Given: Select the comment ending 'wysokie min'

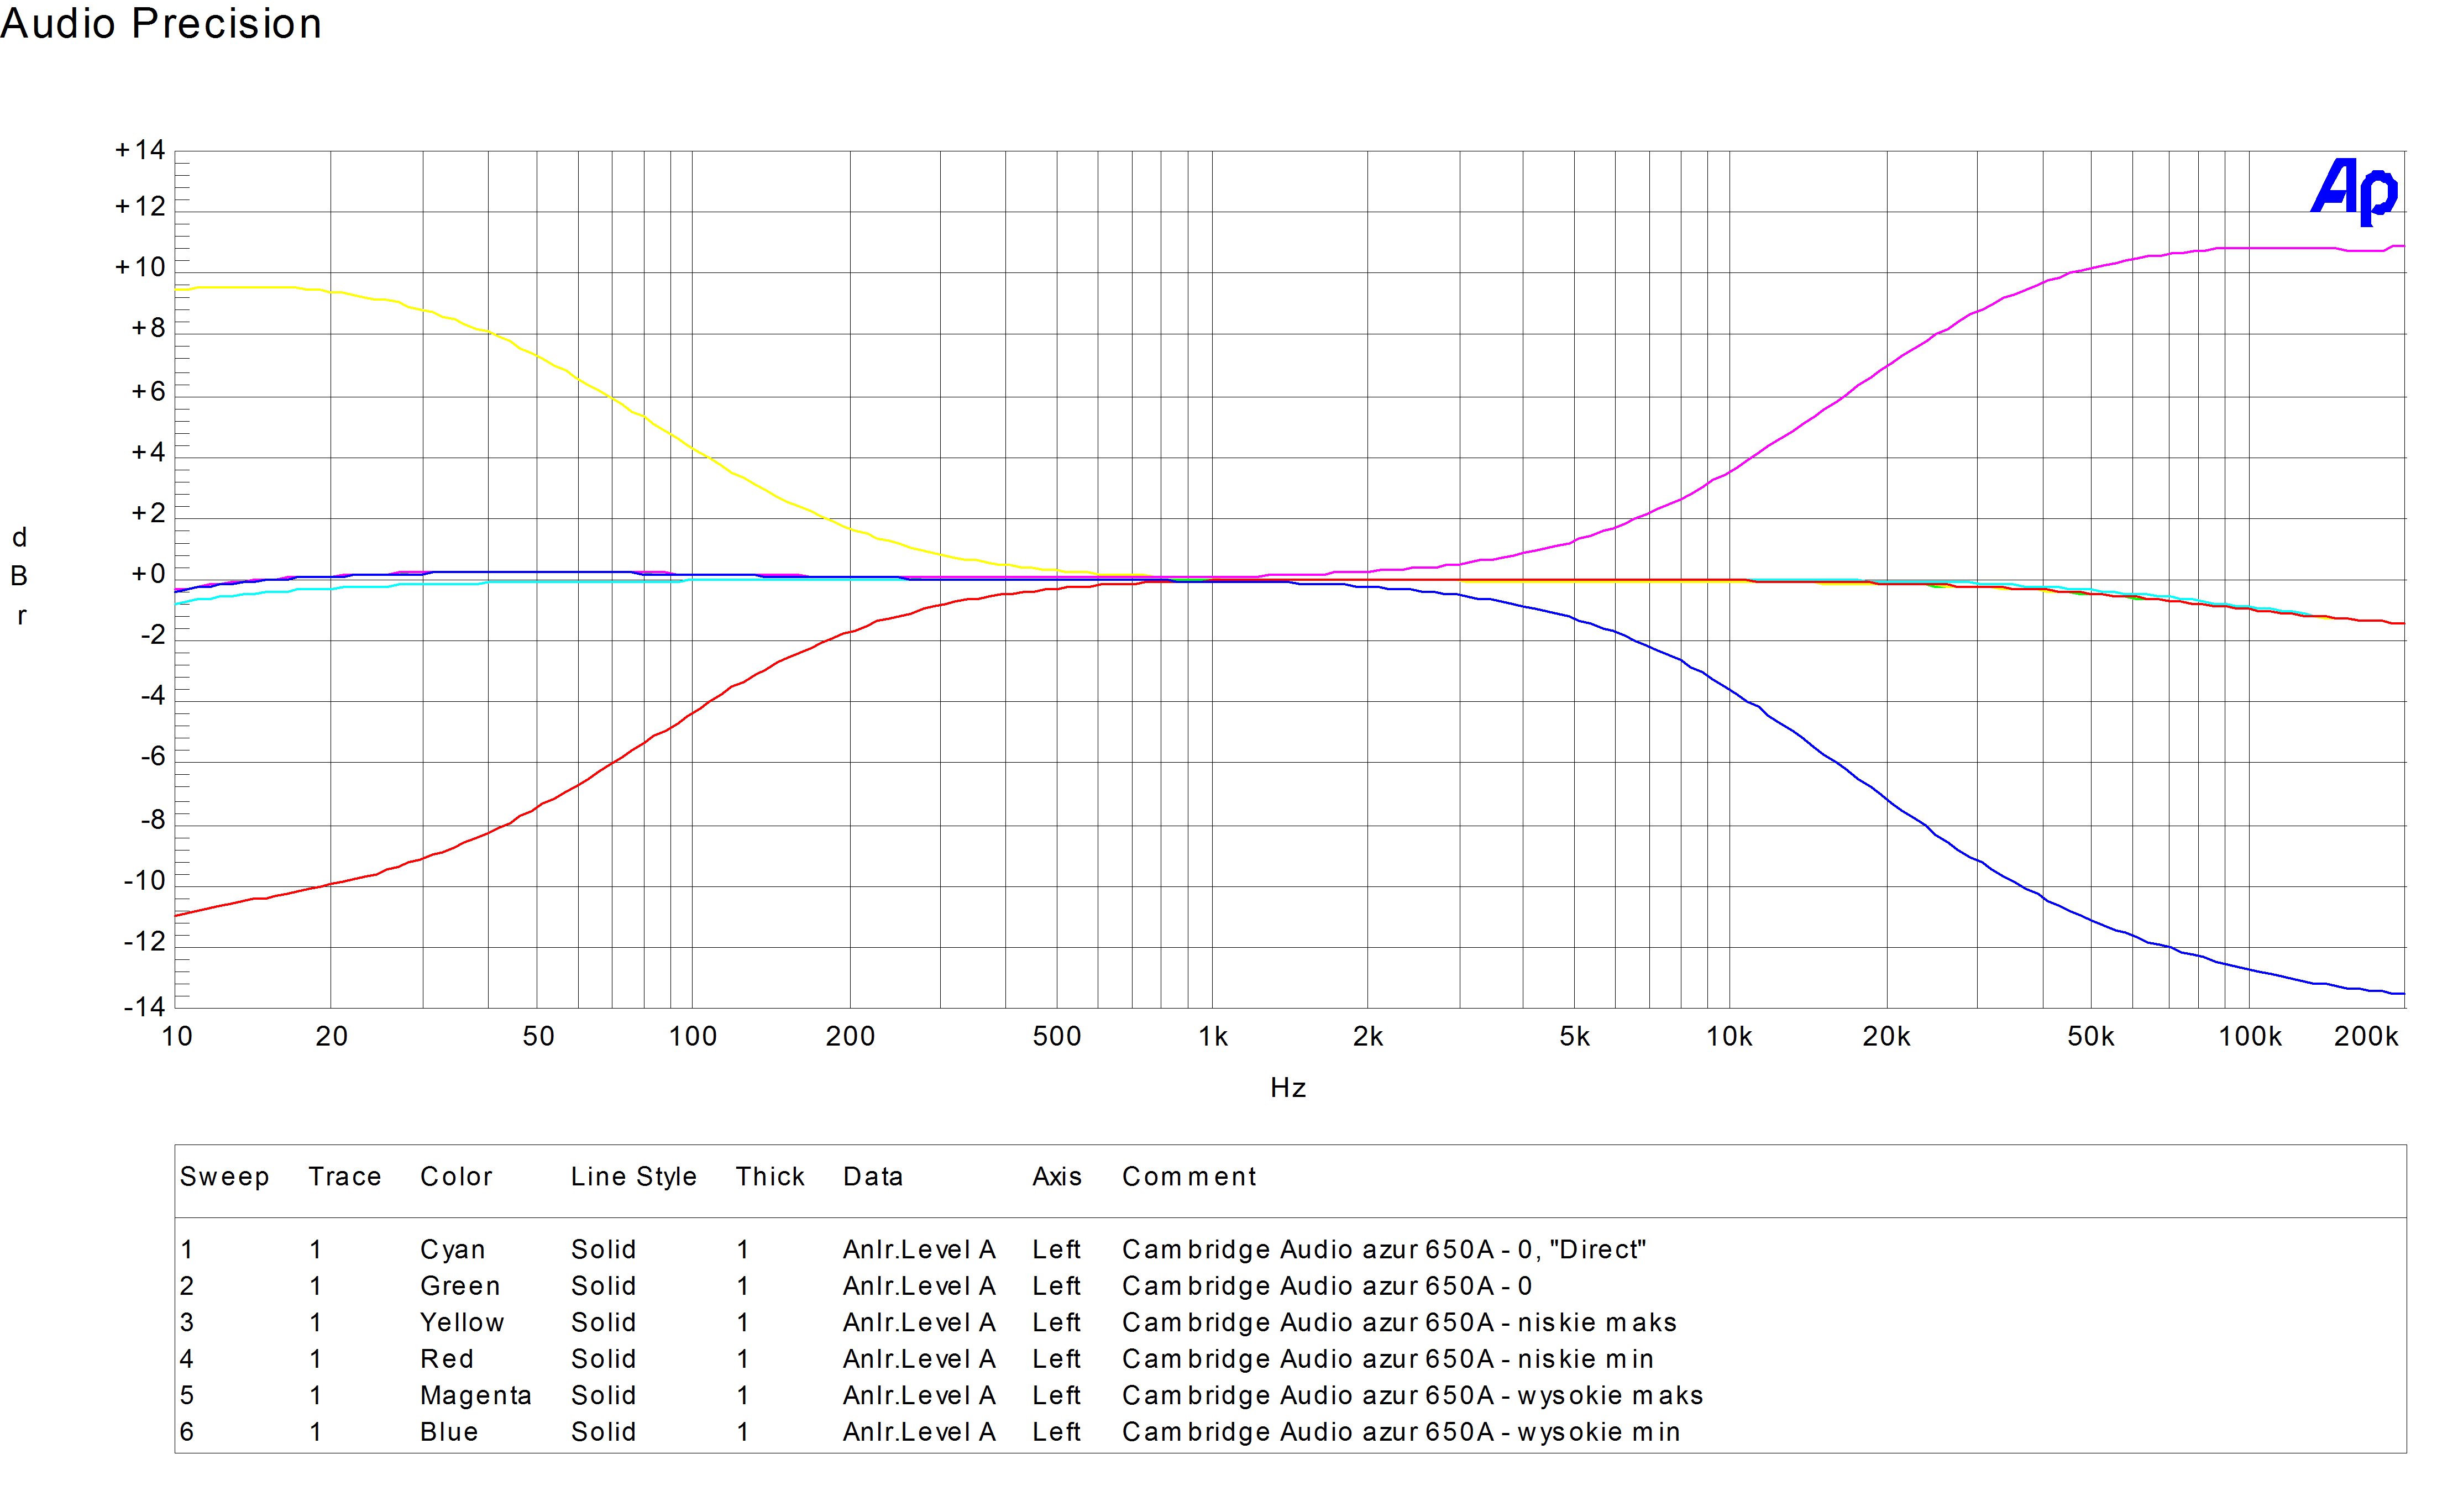Looking at the screenshot, I should [1401, 1432].
